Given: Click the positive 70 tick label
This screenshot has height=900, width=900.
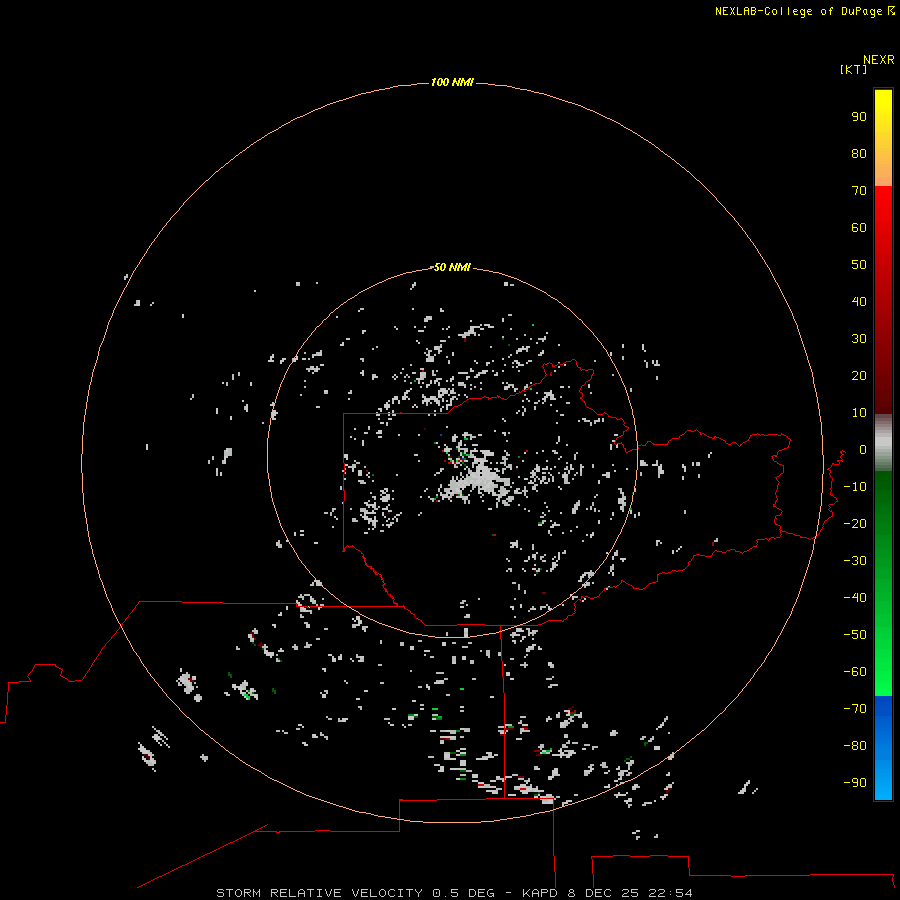Looking at the screenshot, I should pyautogui.click(x=859, y=191).
